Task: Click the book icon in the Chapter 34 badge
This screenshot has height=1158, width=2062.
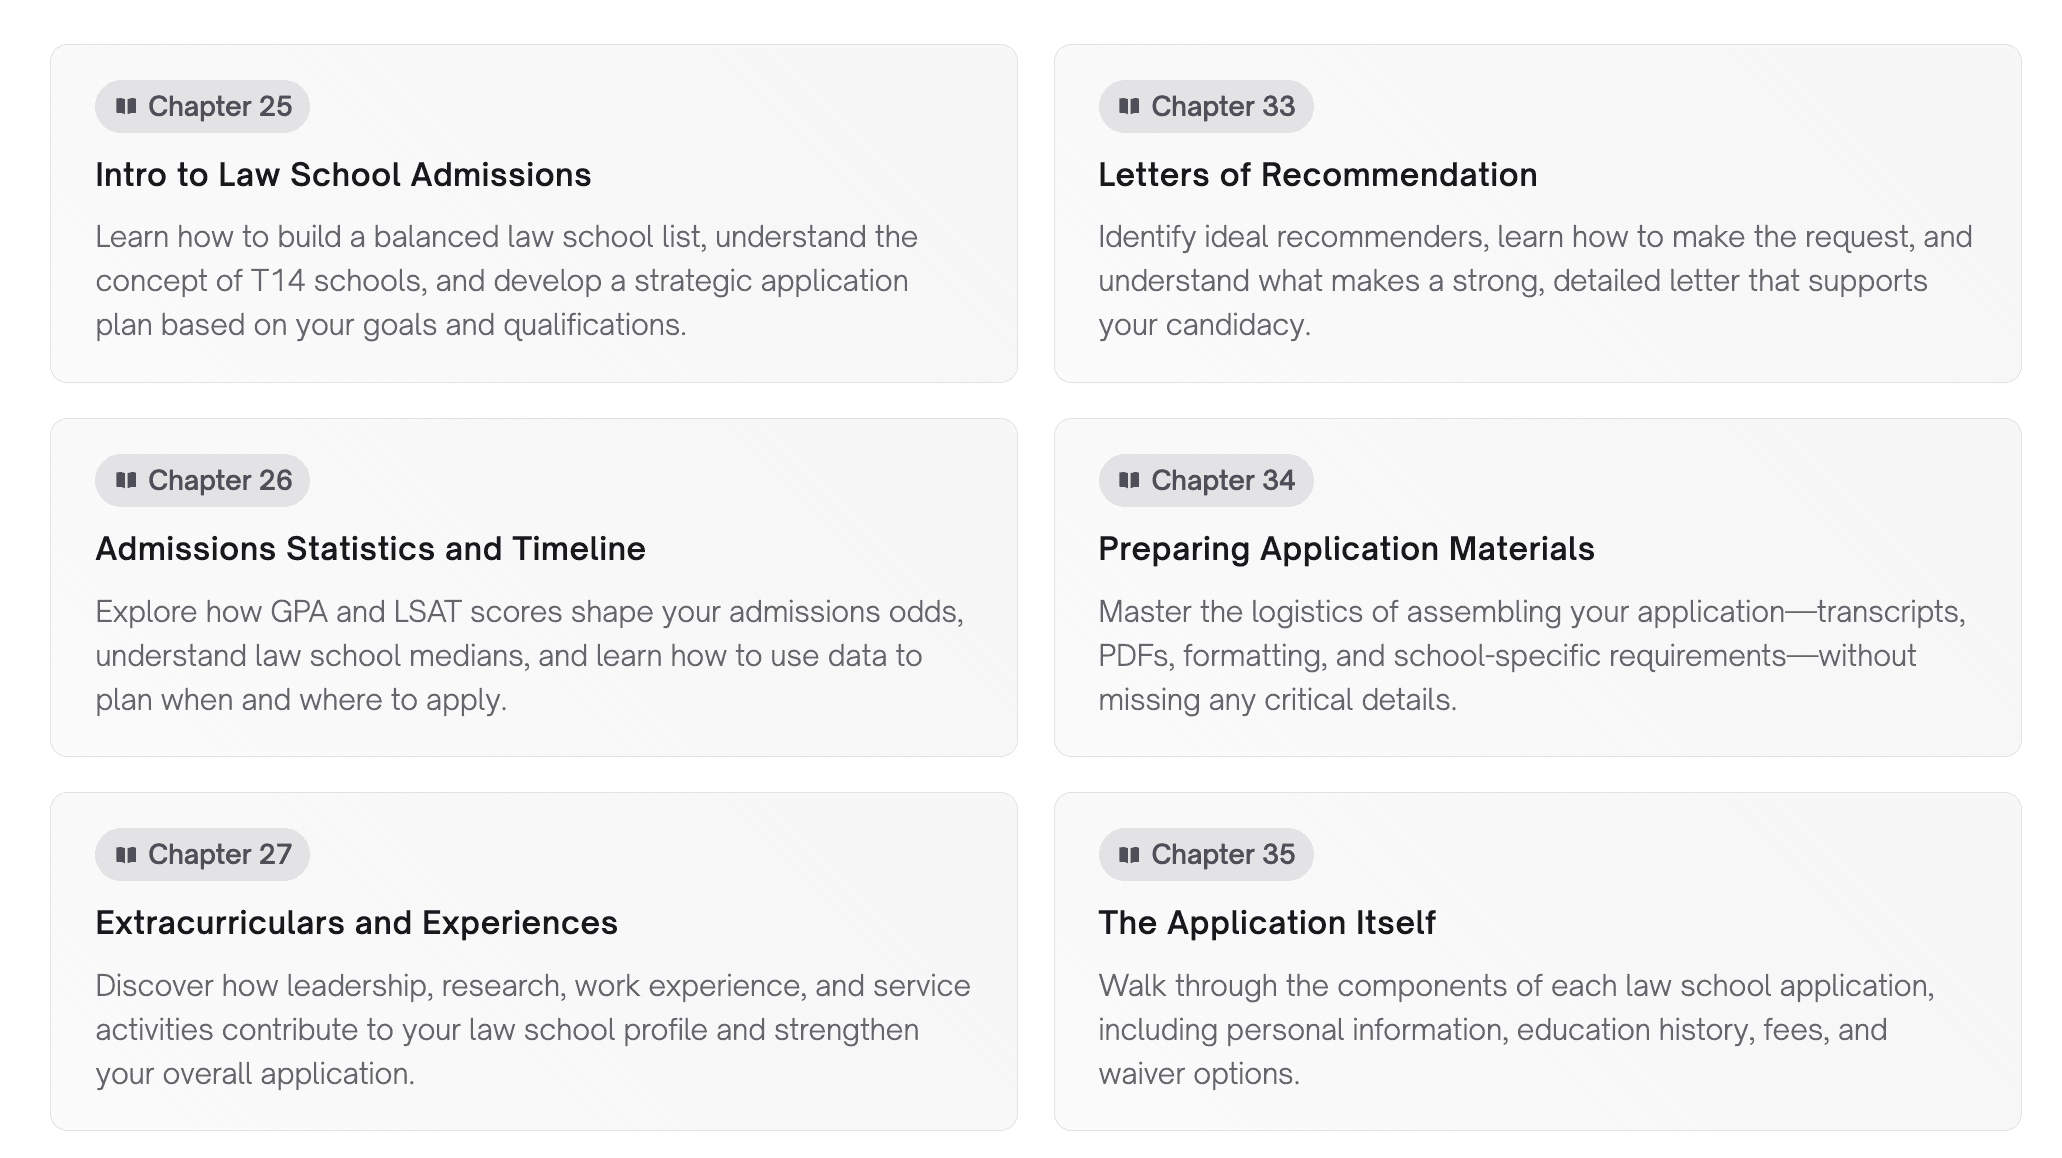Action: 1131,480
